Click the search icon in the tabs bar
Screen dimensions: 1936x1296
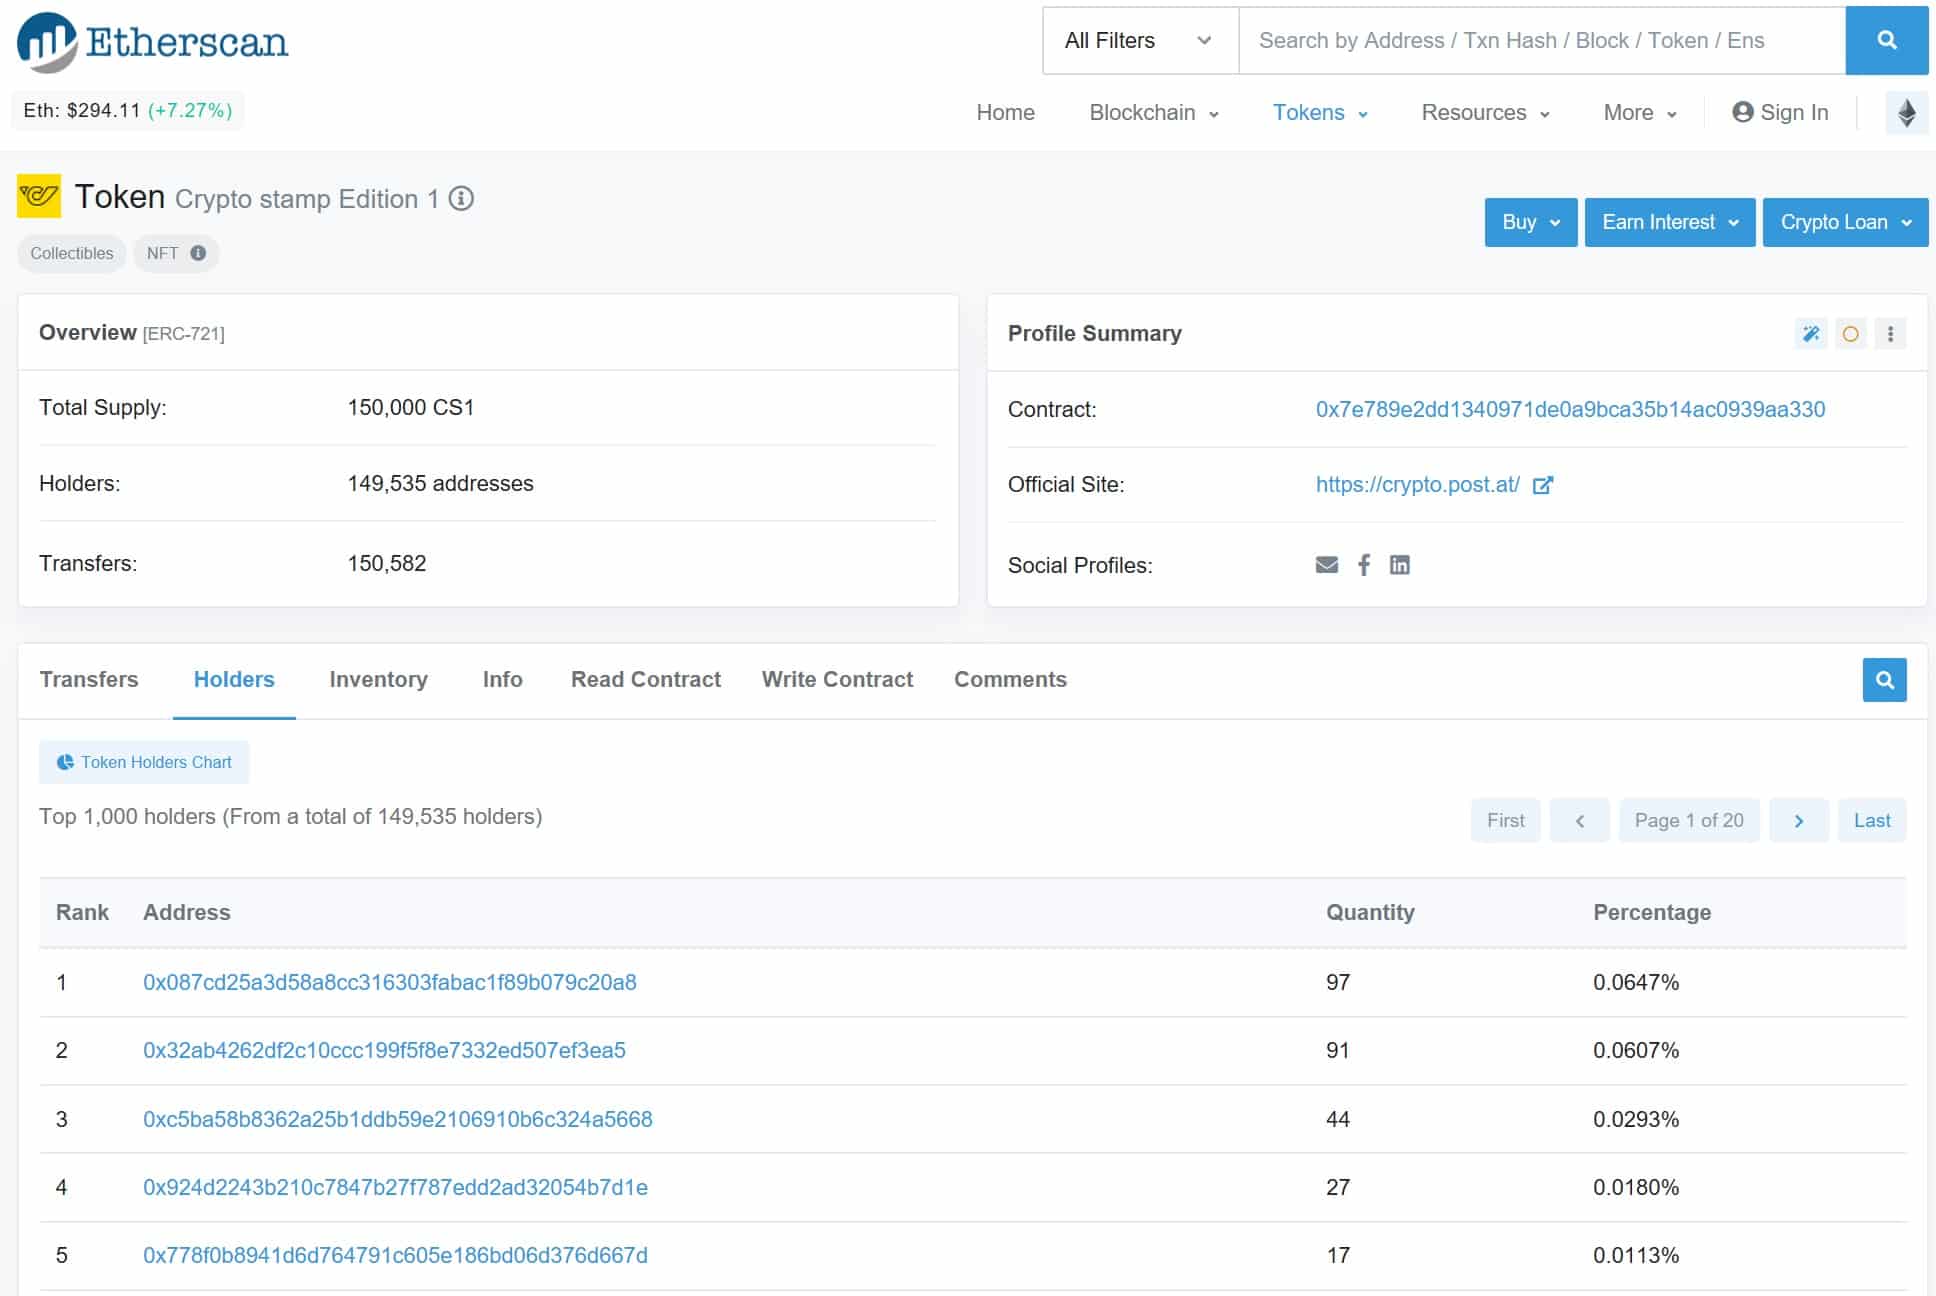[1884, 680]
